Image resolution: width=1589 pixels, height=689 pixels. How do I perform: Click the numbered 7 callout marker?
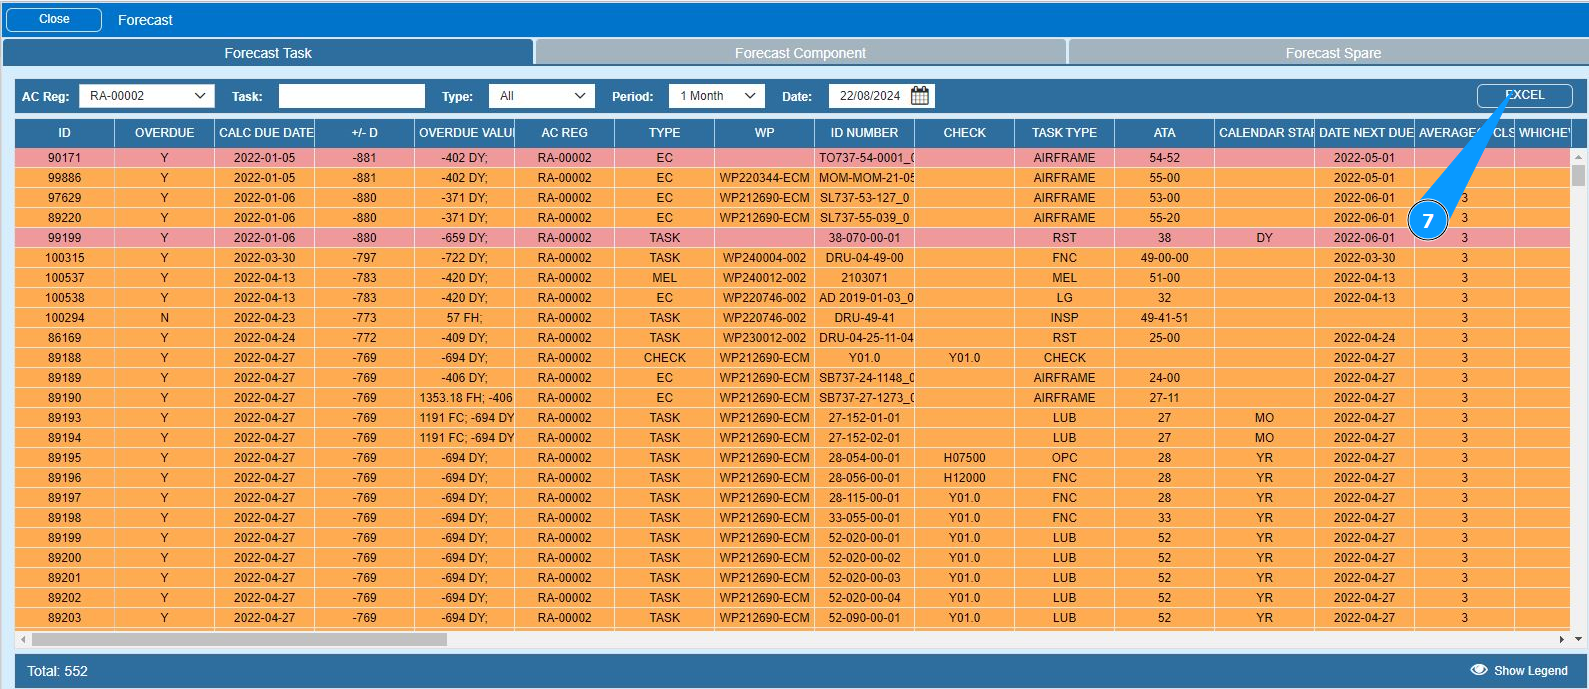click(1427, 221)
